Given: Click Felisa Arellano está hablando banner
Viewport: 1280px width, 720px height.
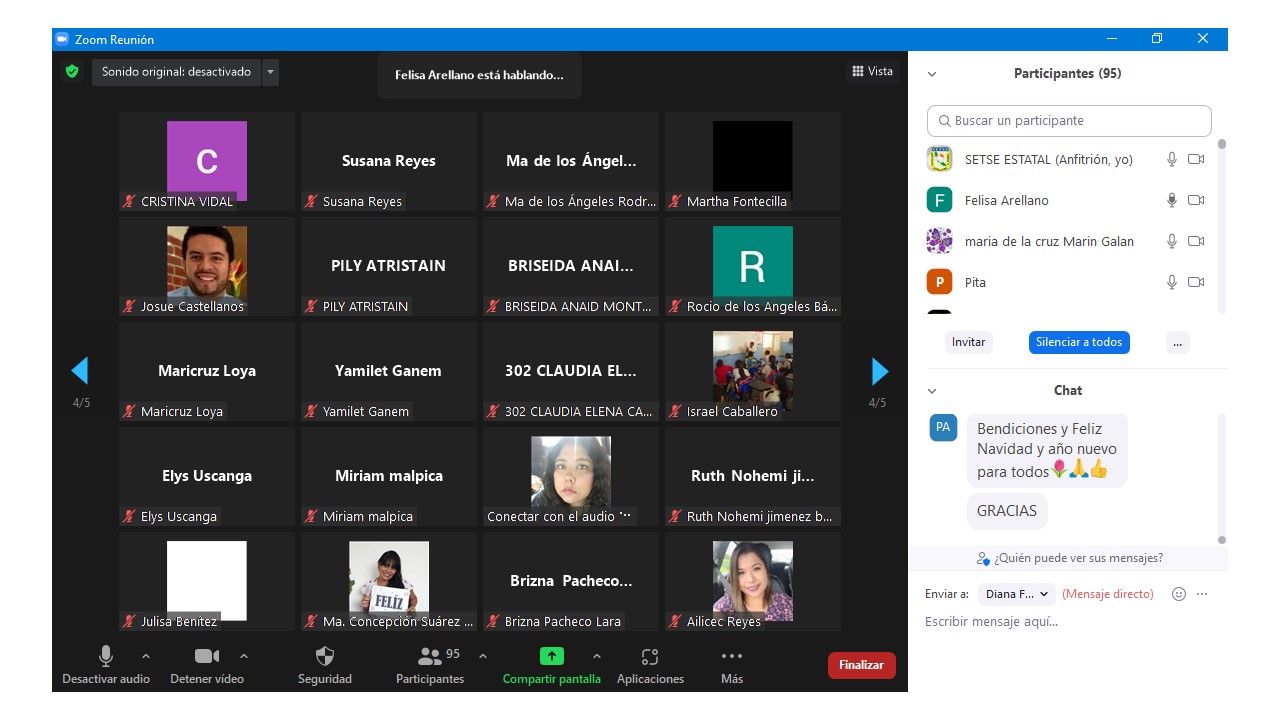Looking at the screenshot, I should 479,75.
